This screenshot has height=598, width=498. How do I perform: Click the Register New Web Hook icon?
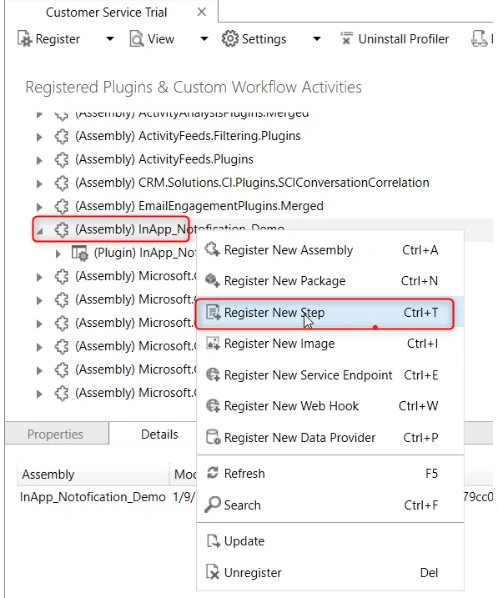[x=213, y=405]
